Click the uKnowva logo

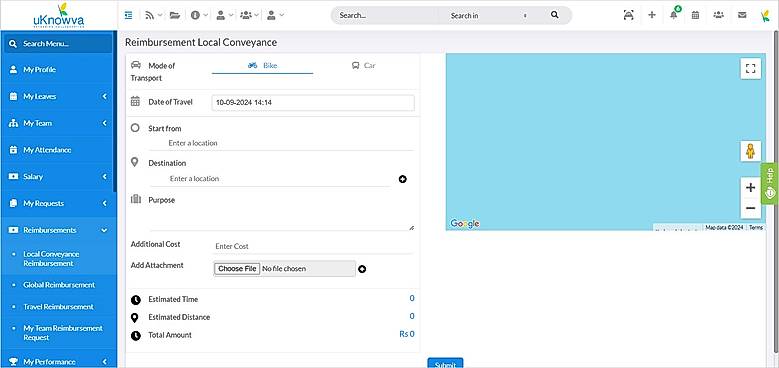tap(59, 16)
